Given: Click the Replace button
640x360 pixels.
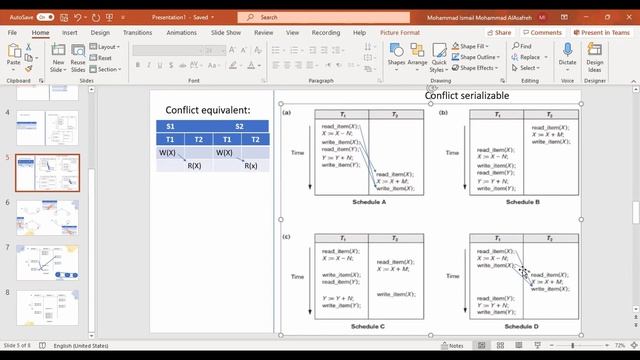Looking at the screenshot, I should 527,57.
